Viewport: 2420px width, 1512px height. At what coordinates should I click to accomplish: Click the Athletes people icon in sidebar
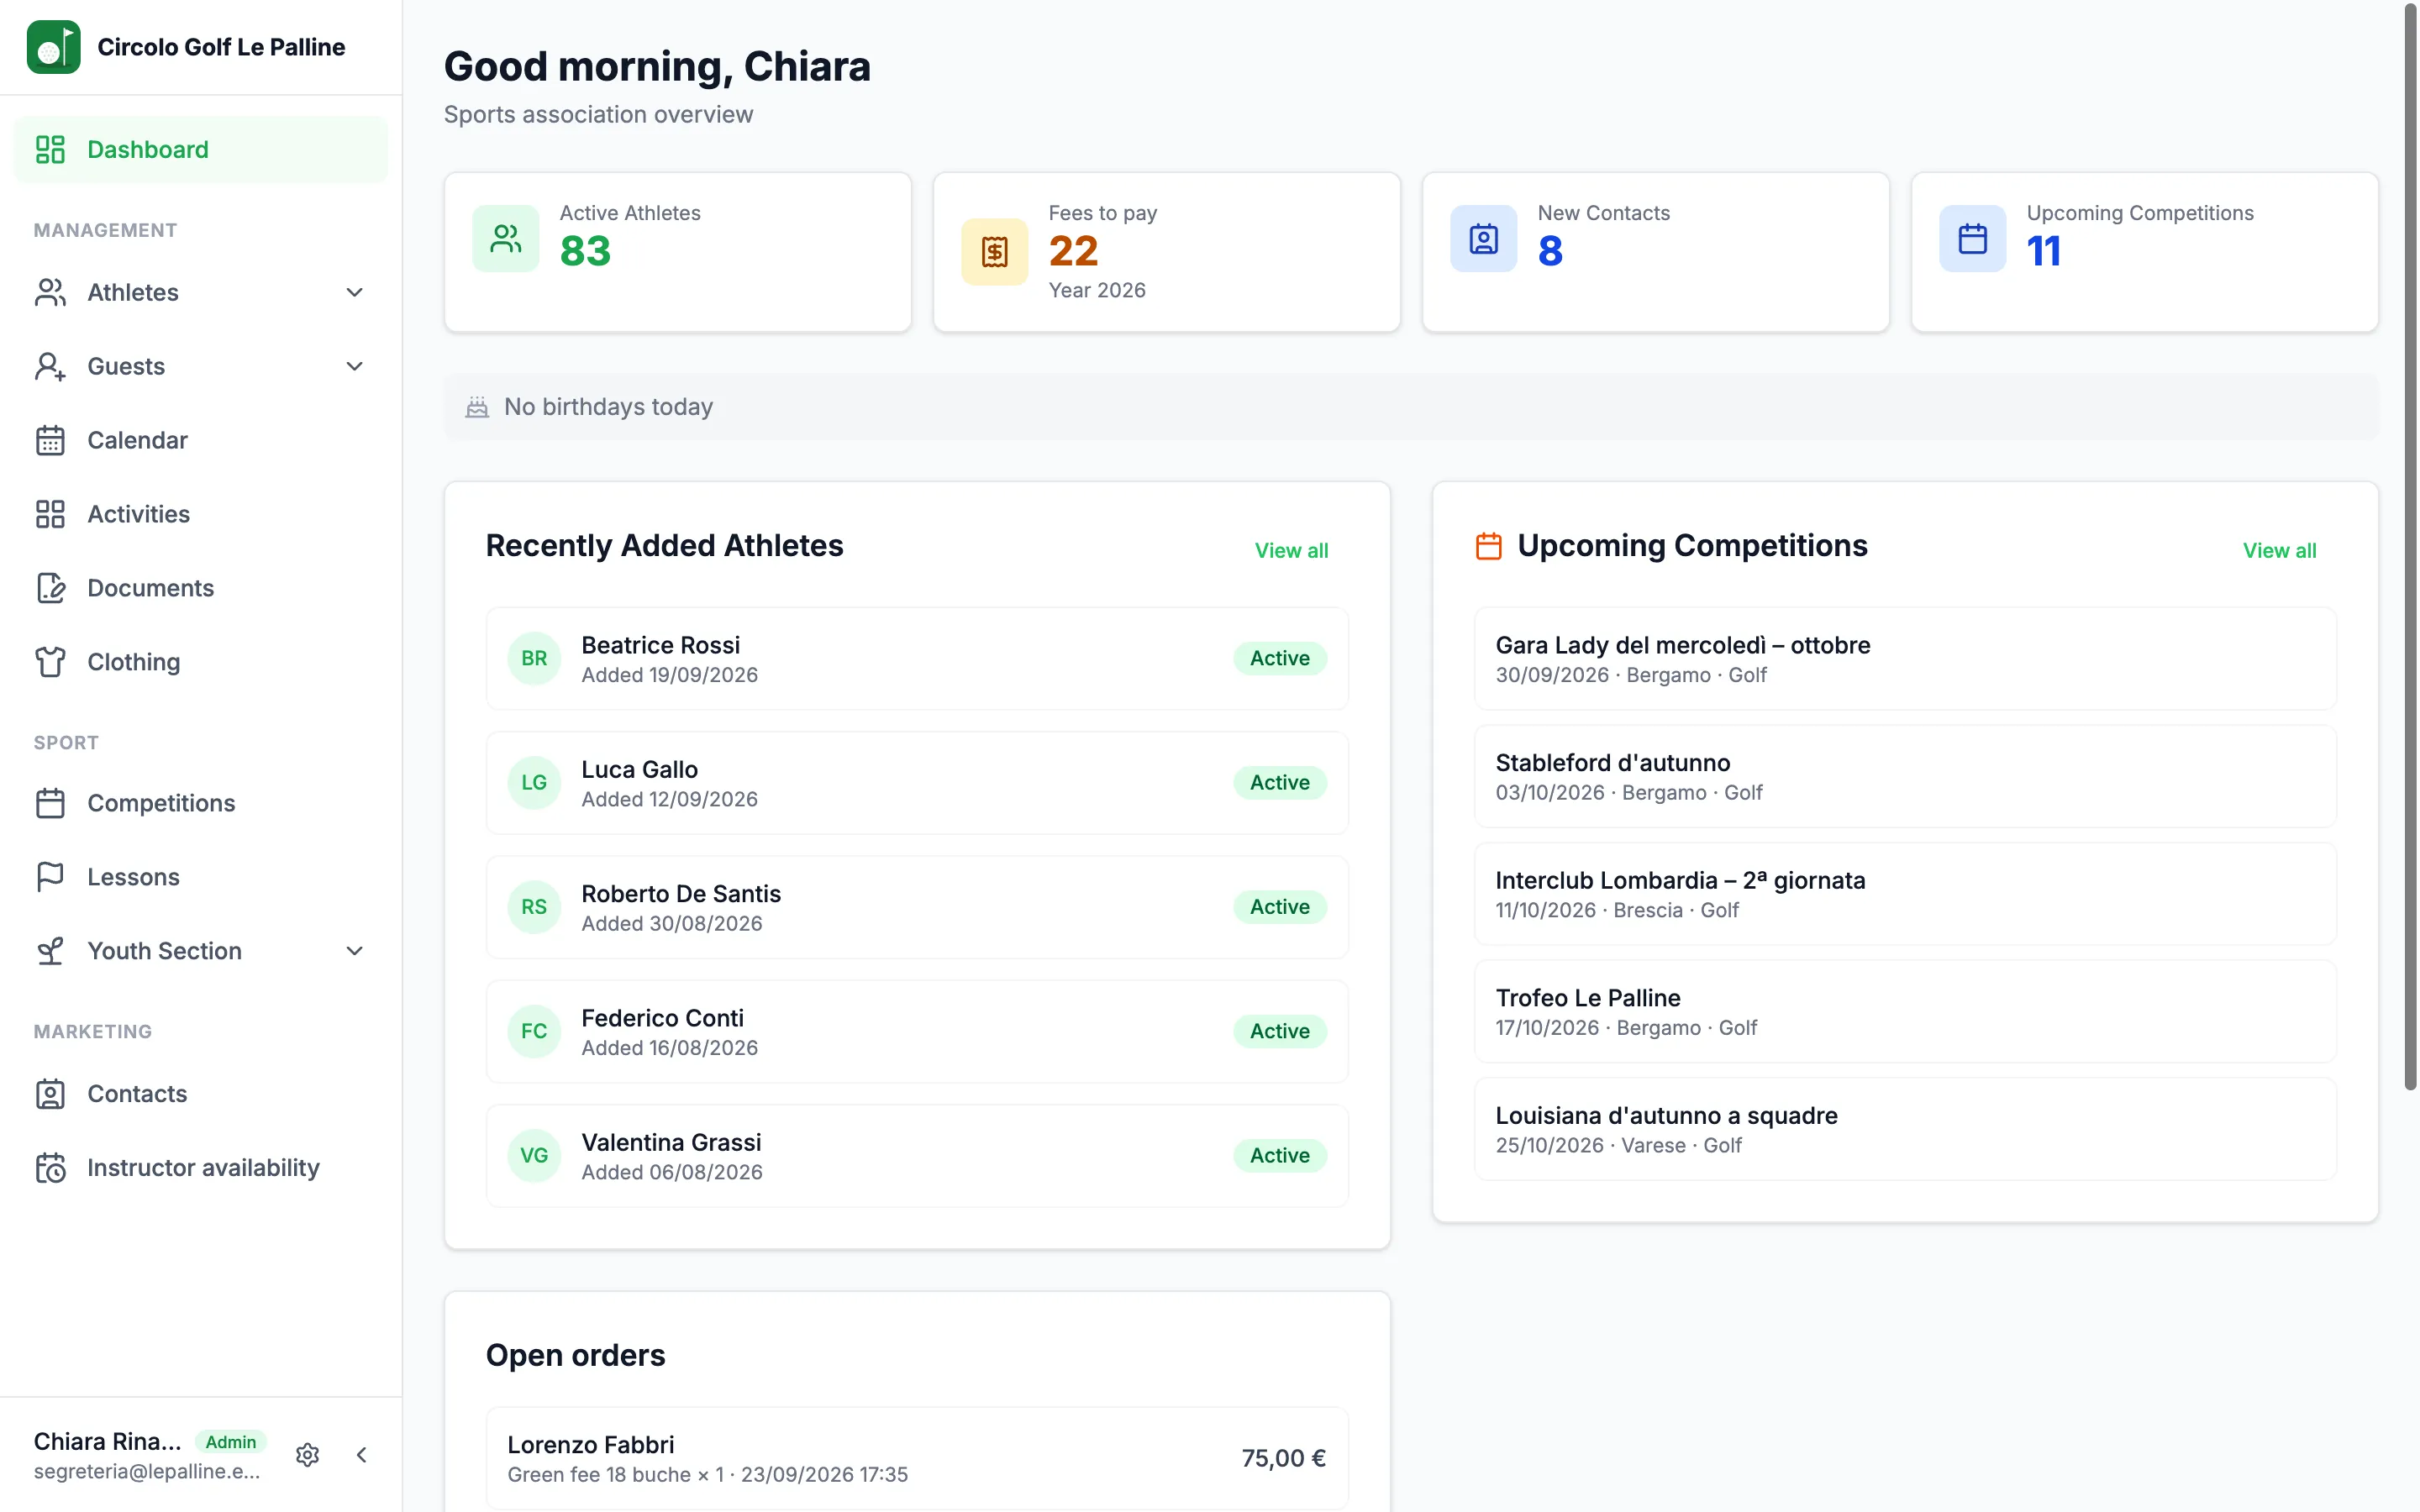(50, 292)
